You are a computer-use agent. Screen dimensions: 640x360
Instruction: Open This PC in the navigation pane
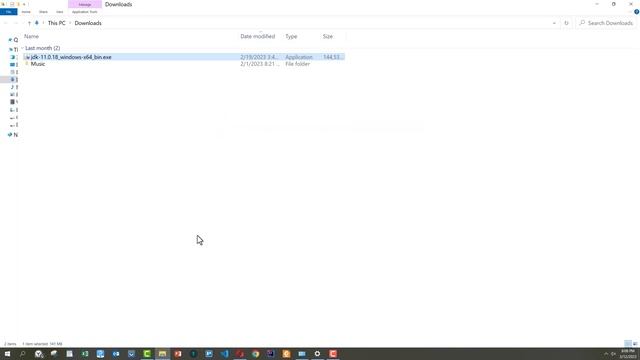coord(13,49)
